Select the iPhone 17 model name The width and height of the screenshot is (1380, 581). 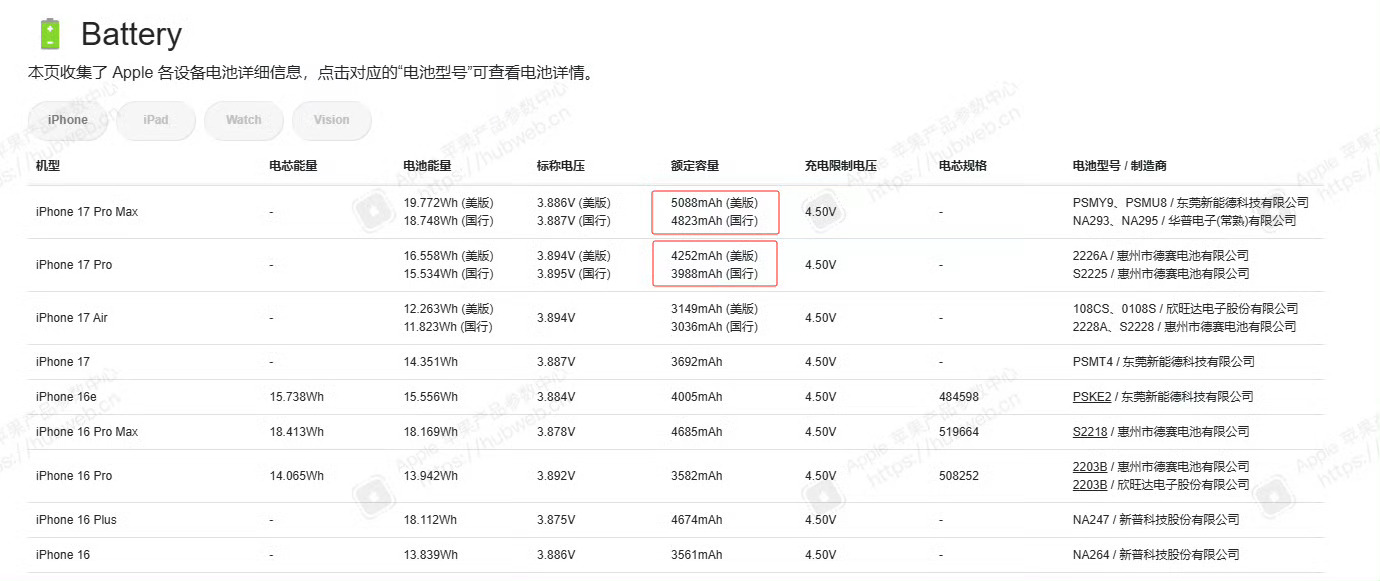[x=62, y=362]
